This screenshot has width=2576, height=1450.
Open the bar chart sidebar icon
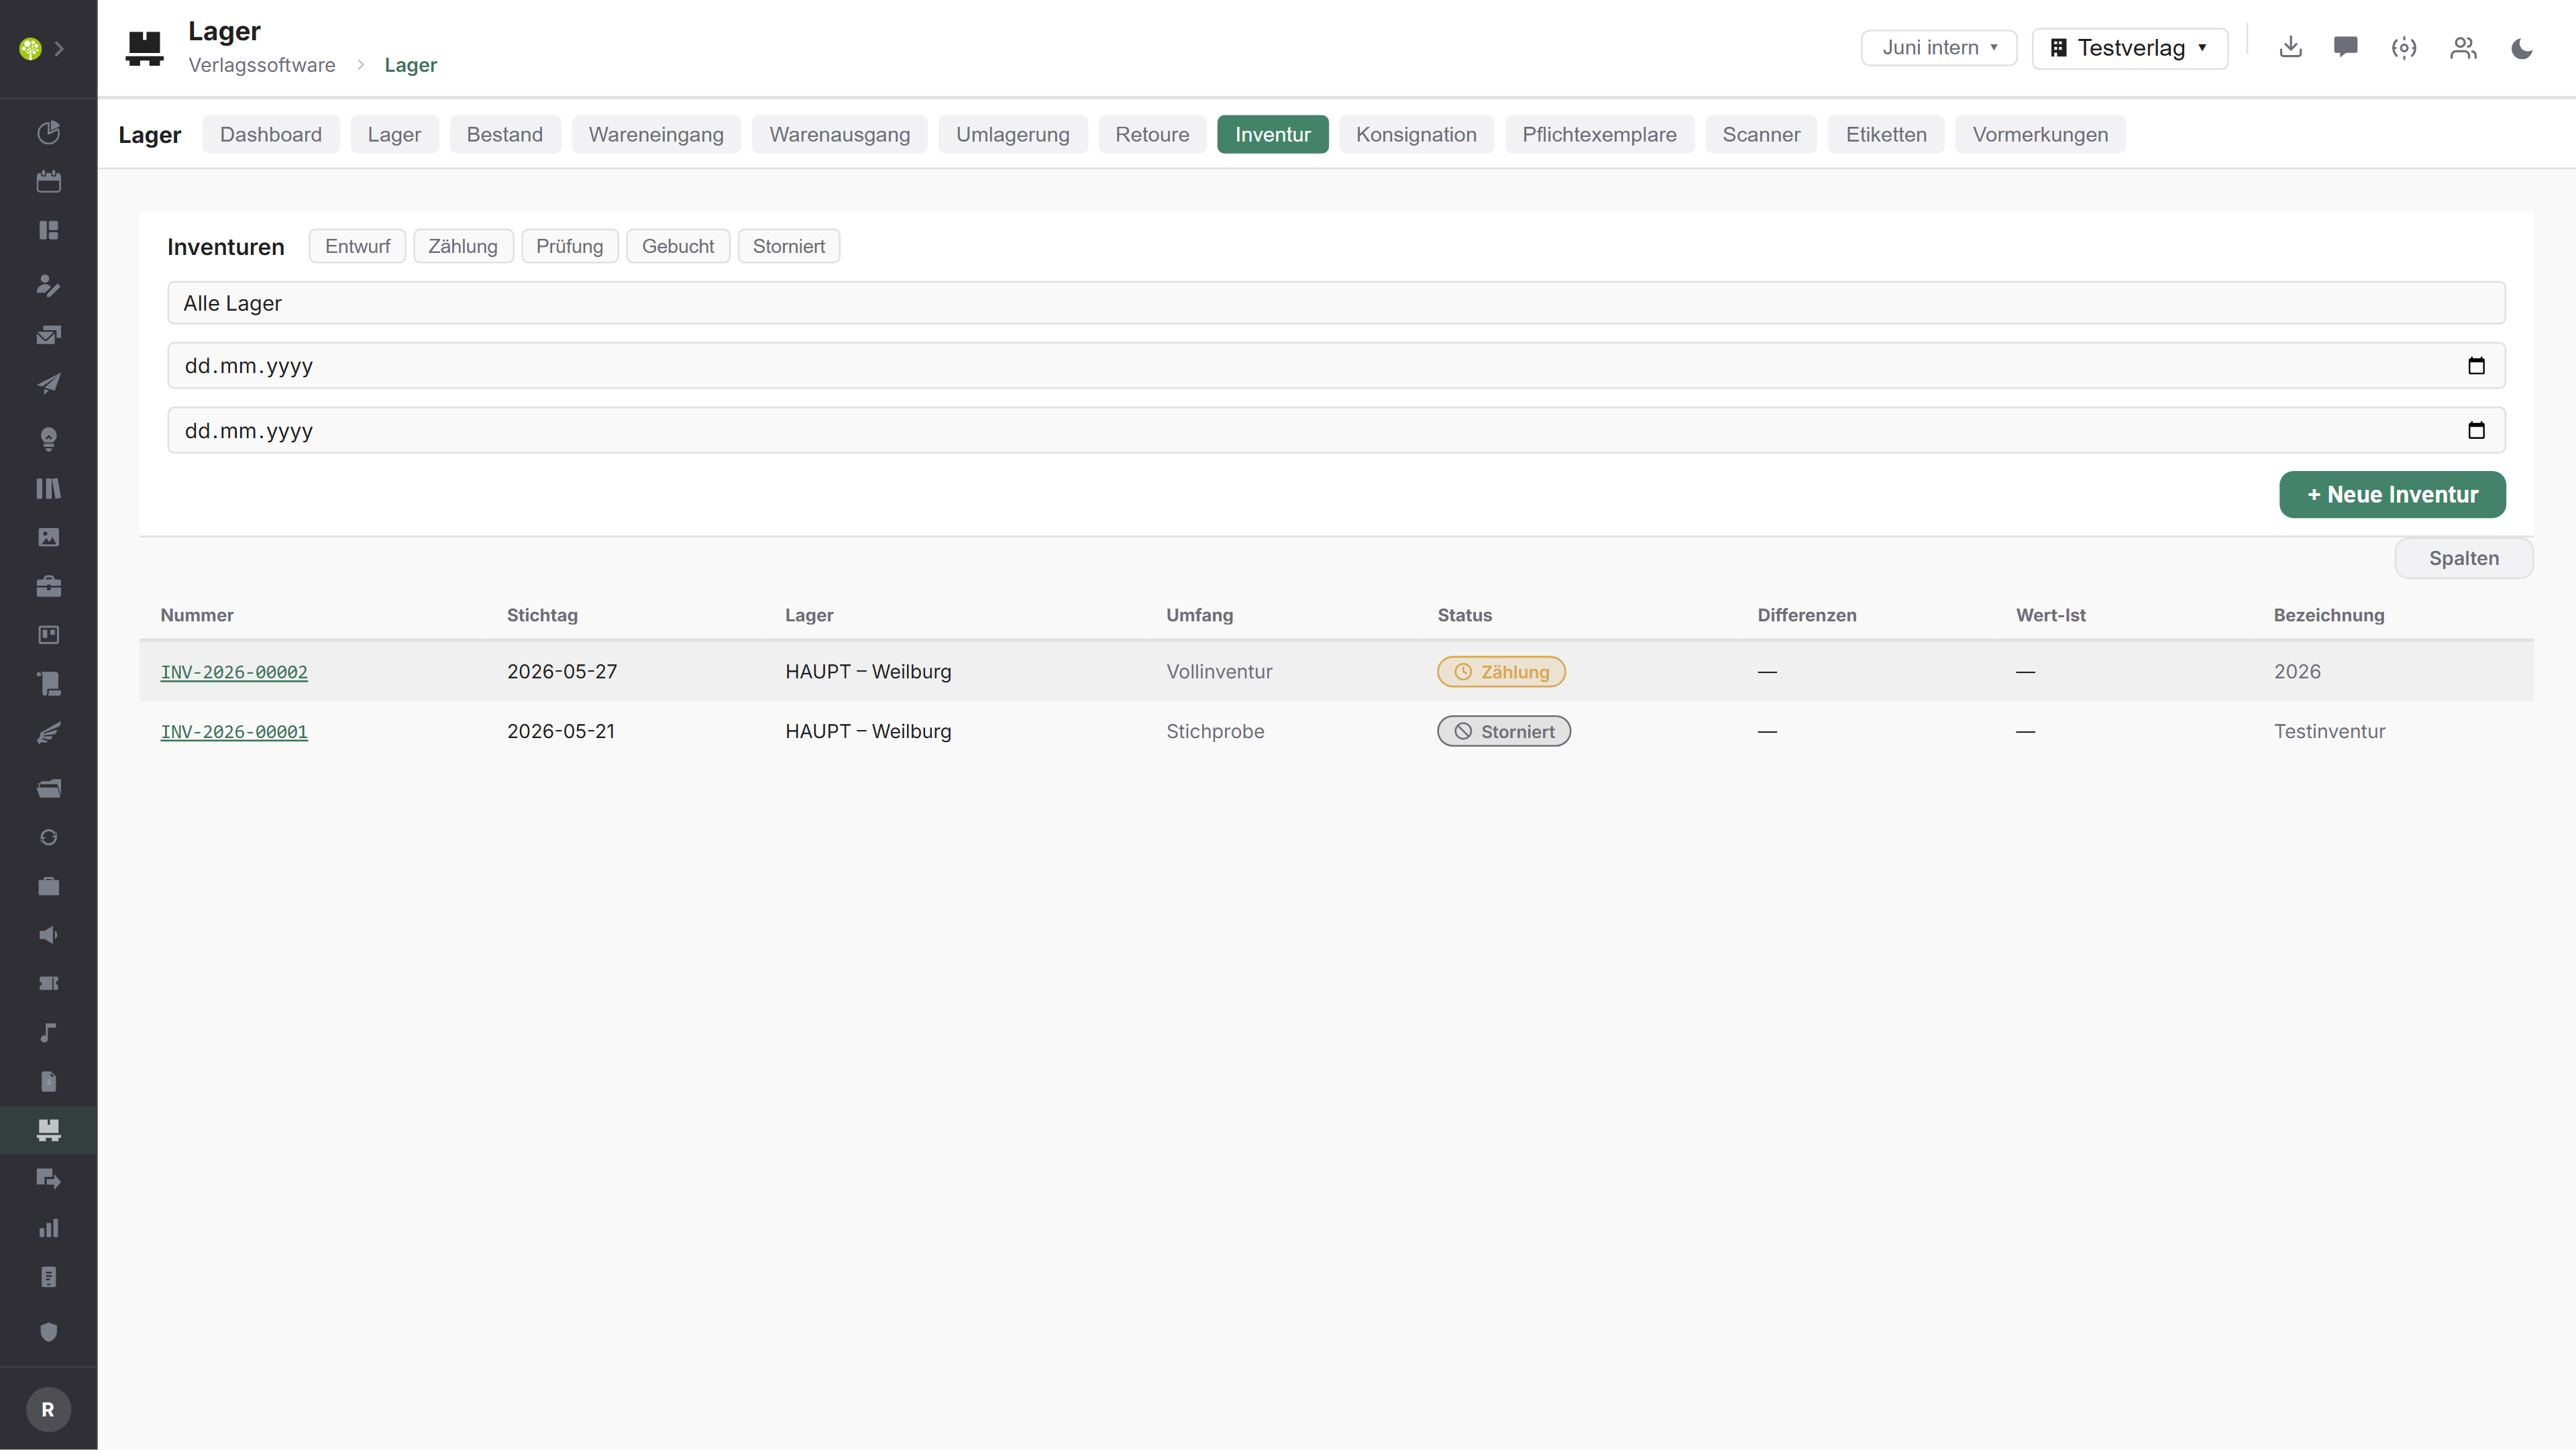[48, 1228]
